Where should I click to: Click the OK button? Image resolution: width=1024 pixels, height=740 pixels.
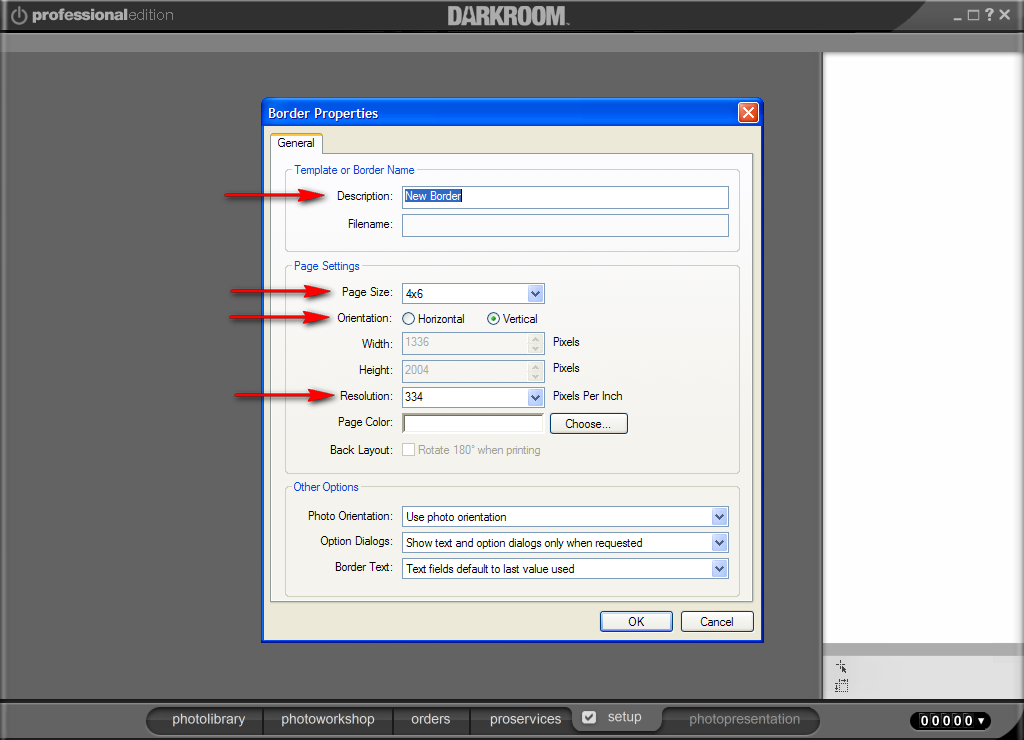coord(636,622)
